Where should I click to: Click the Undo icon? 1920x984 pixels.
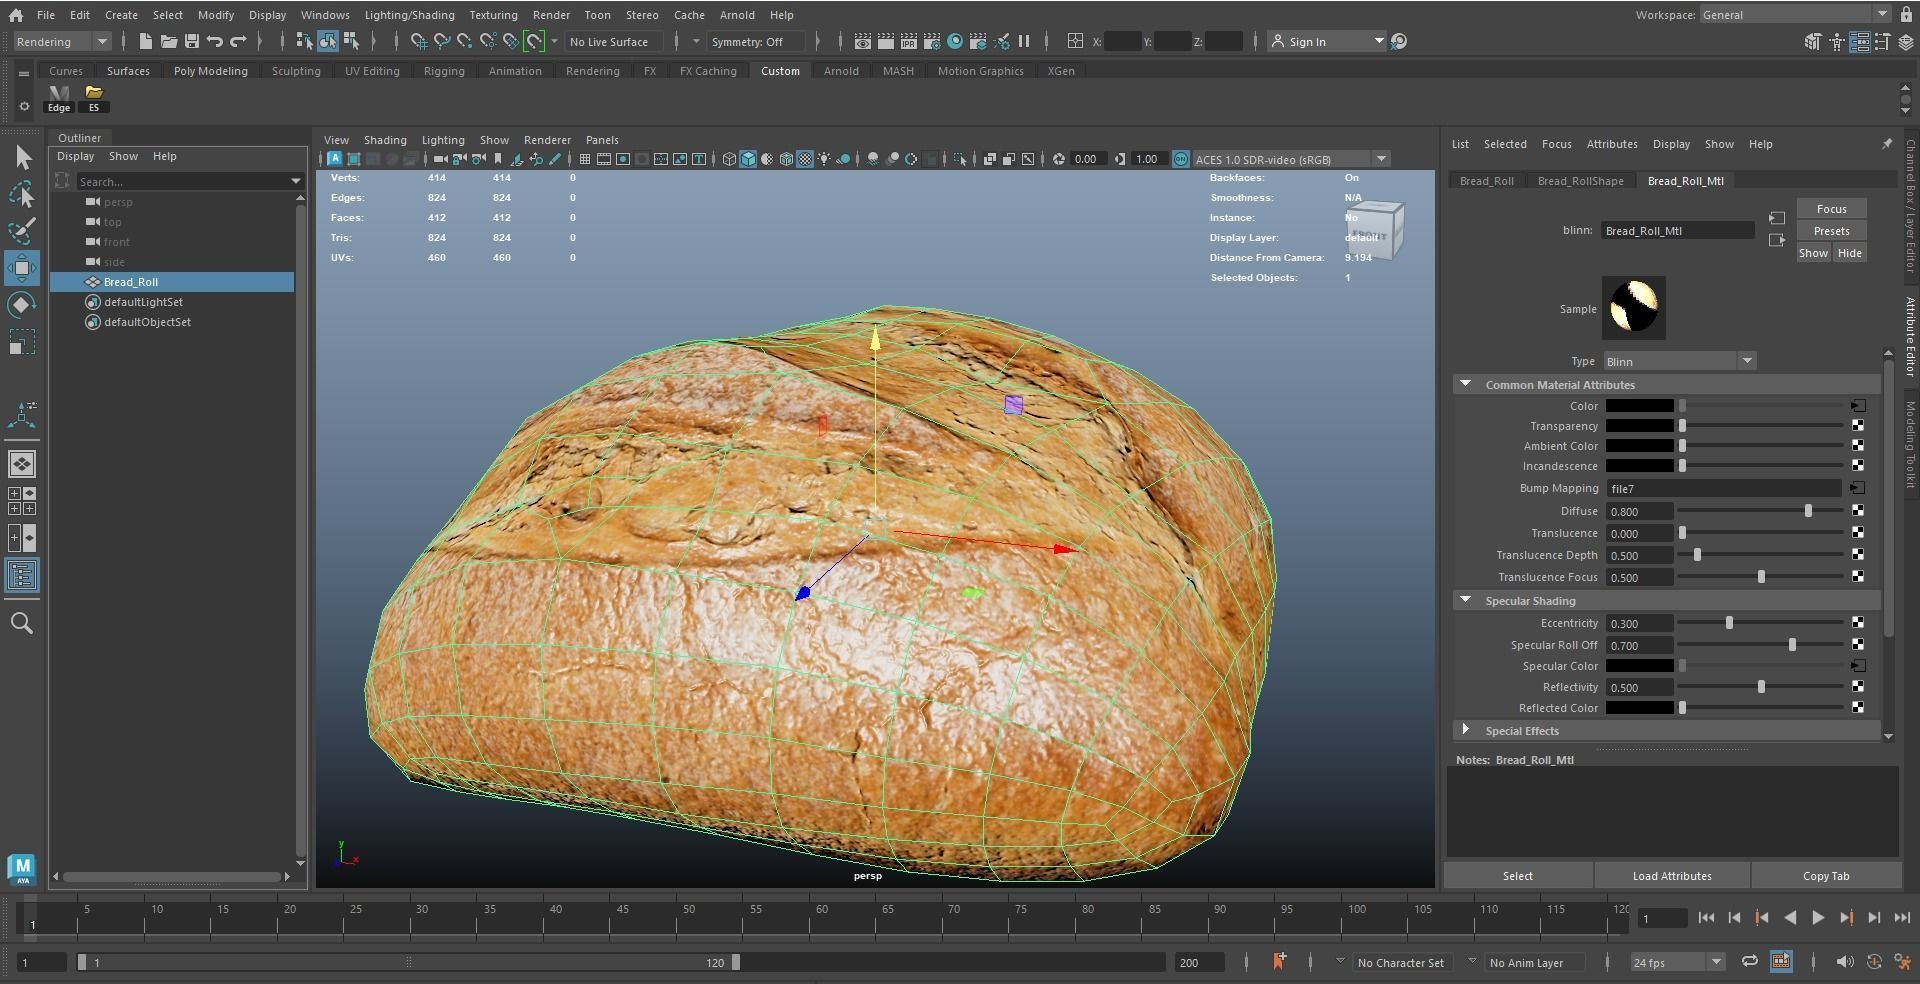point(215,41)
